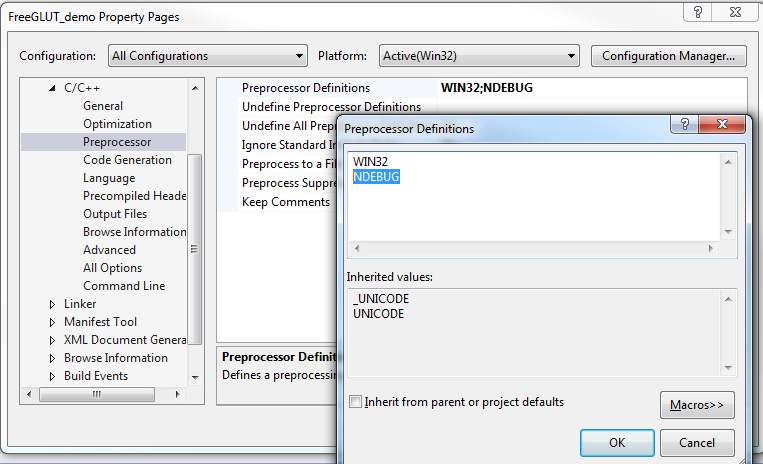Click definitions edit box scroll down arrow
Viewport: 763px width, 464px height.
coord(728,232)
